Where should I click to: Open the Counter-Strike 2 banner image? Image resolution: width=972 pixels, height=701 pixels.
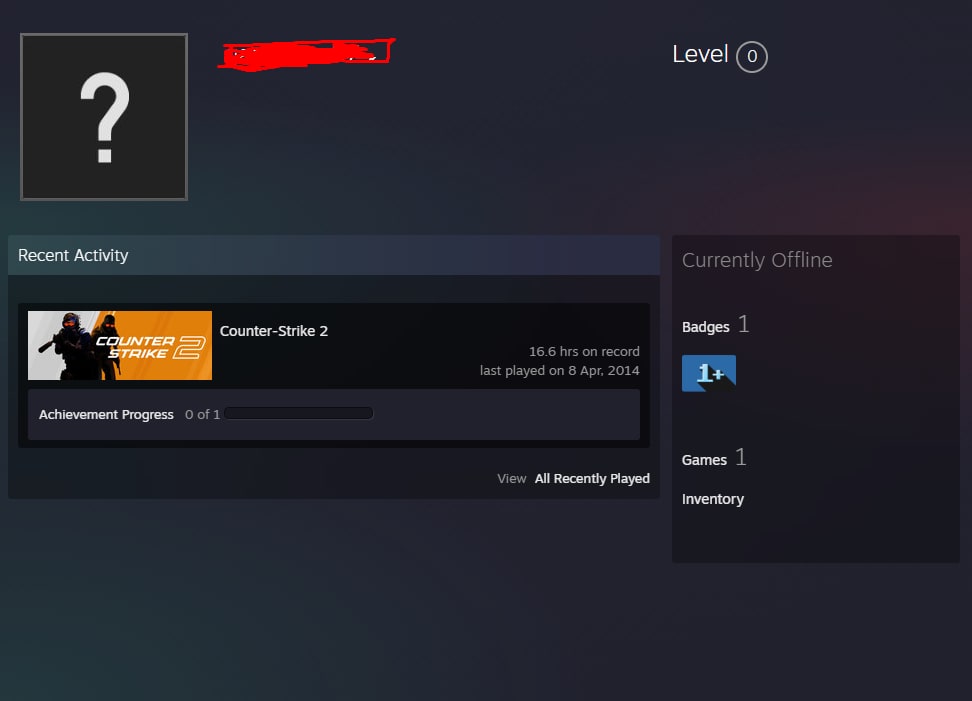tap(120, 345)
